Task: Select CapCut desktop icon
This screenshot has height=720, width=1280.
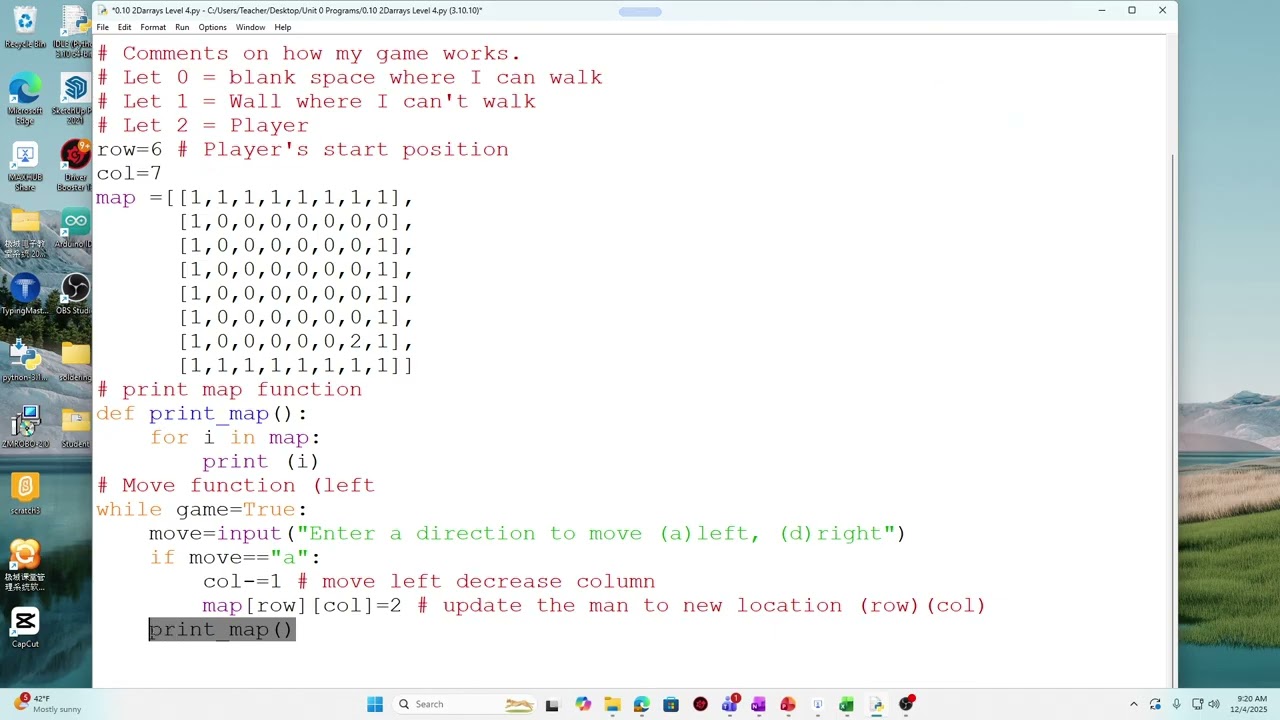Action: coord(25,628)
